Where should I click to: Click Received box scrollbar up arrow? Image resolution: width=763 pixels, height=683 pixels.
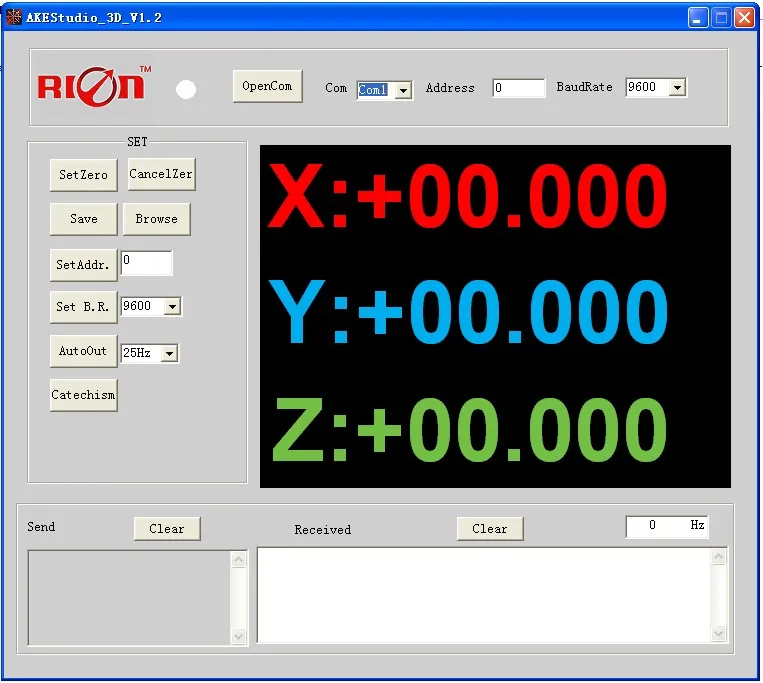click(x=718, y=557)
